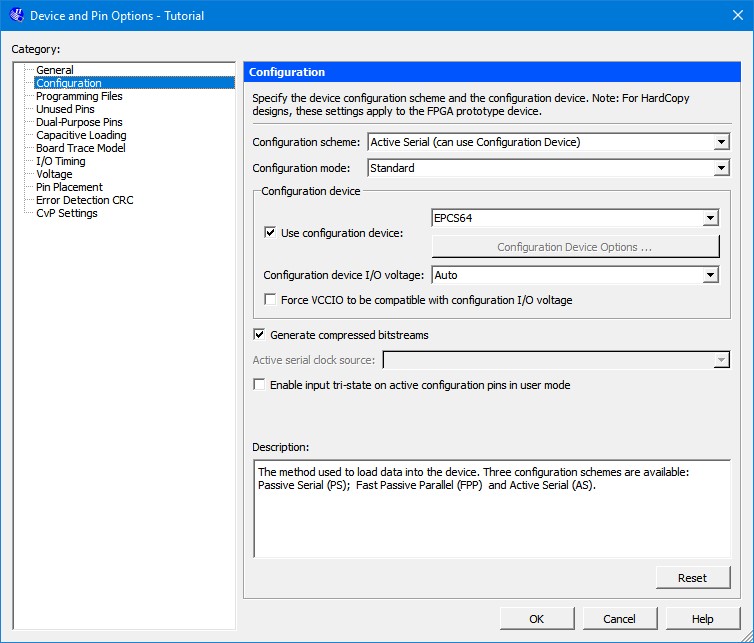Screen dimensions: 754x643
Task: Confirm settings with the OK button
Action: [x=537, y=619]
